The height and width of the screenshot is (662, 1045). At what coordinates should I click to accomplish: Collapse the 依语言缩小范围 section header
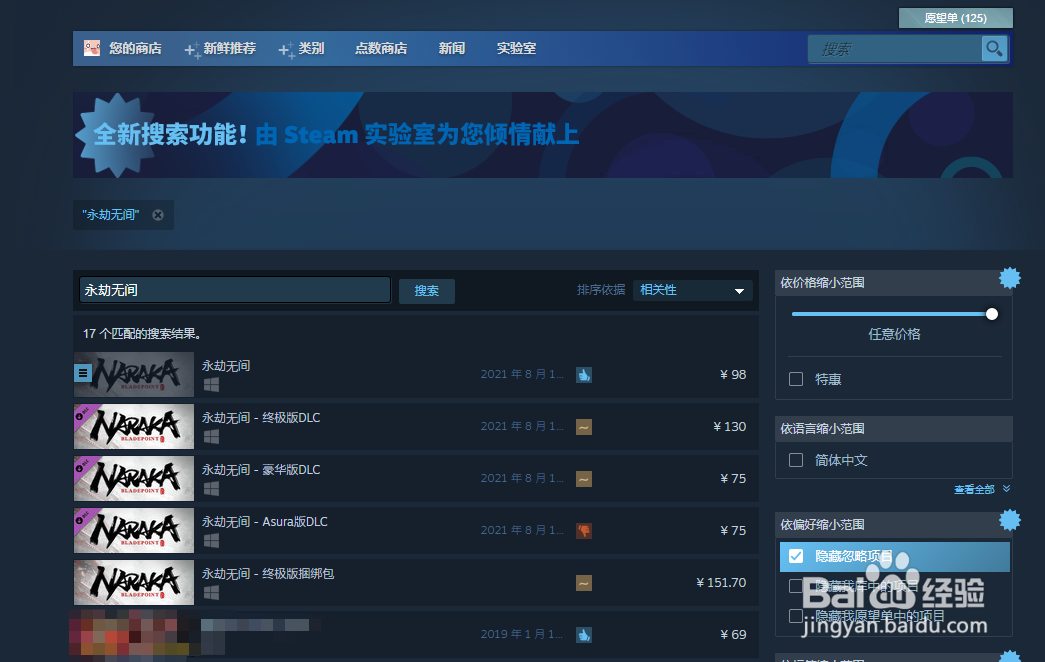(894, 429)
